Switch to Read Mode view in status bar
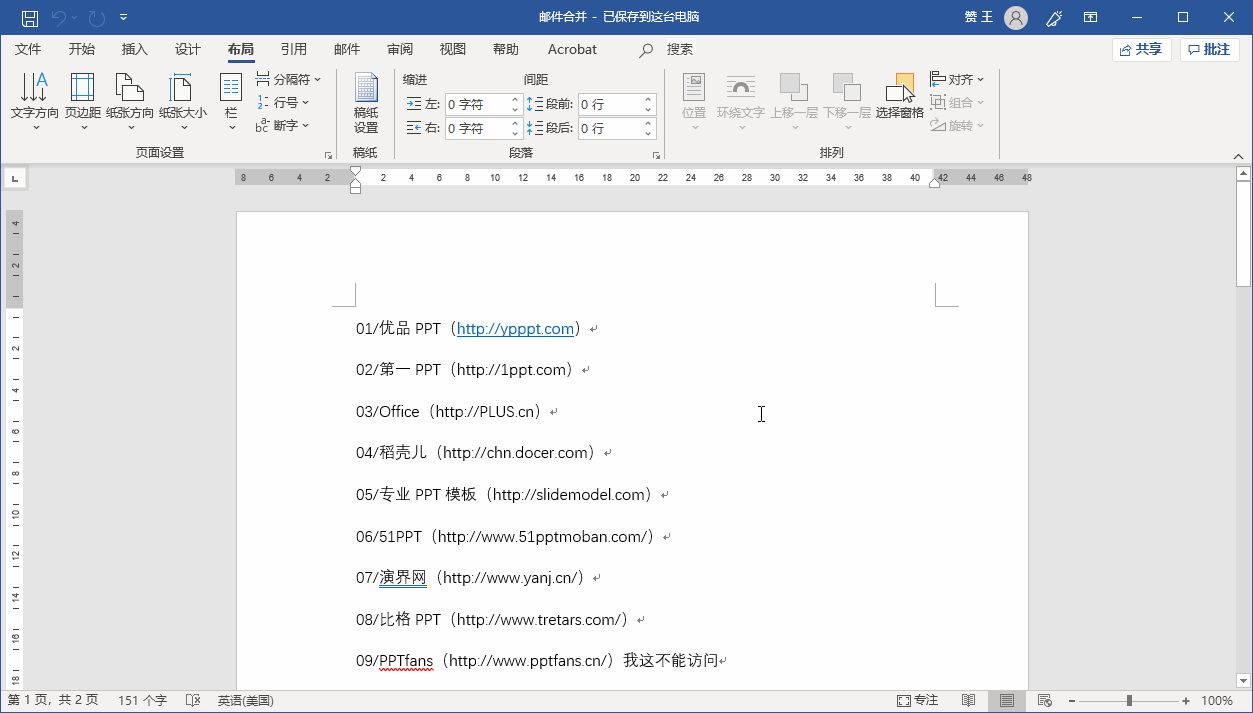 coord(968,700)
